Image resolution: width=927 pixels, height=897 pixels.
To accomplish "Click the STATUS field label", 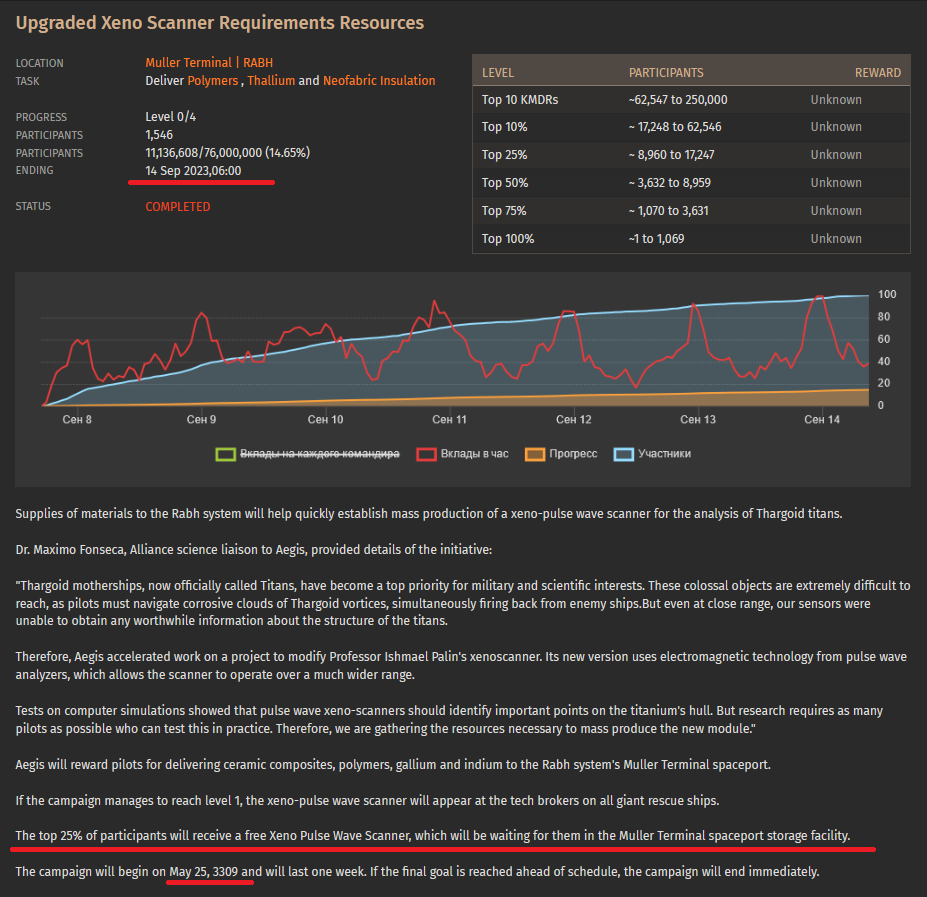I will 33,206.
